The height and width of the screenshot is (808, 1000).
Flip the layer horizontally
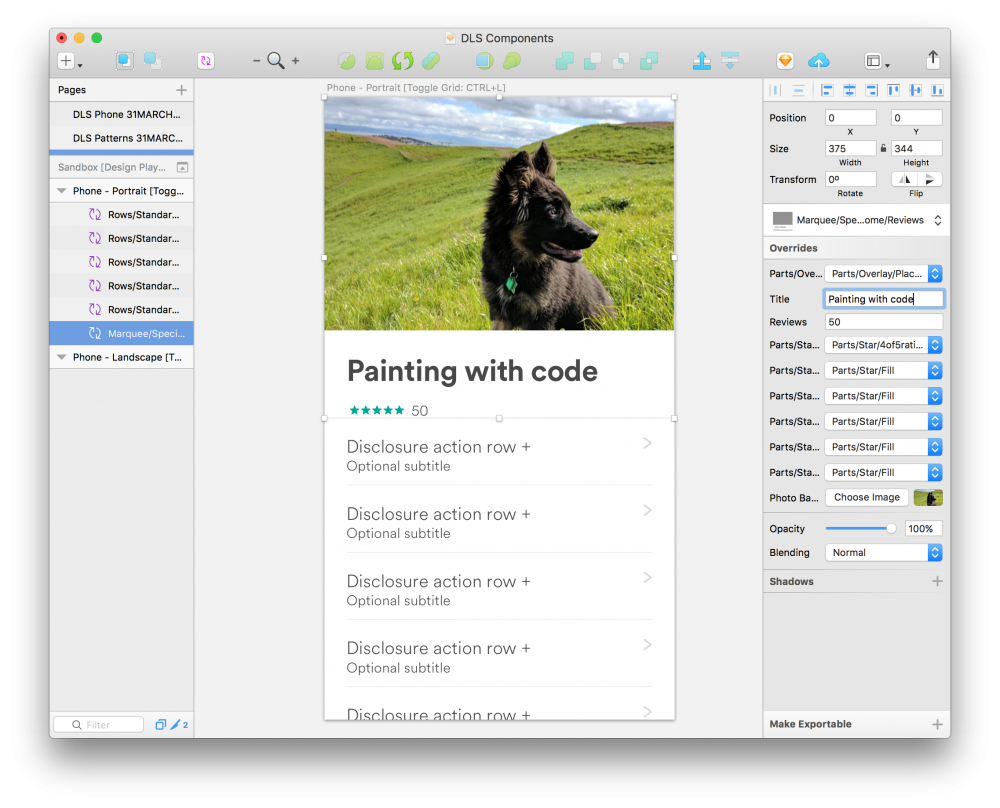click(x=904, y=179)
